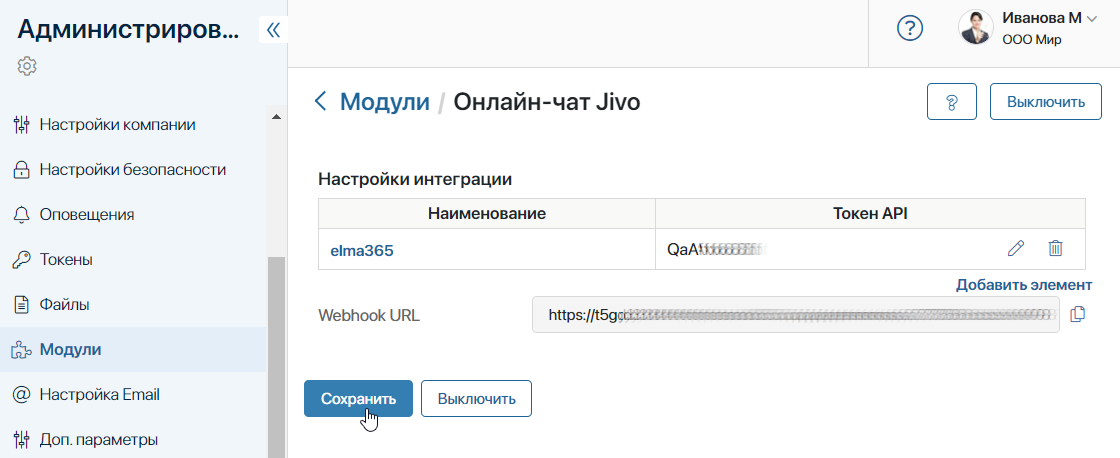The image size is (1120, 458).
Task: Click the bell icon beside Оповещения
Action: pyautogui.click(x=22, y=215)
